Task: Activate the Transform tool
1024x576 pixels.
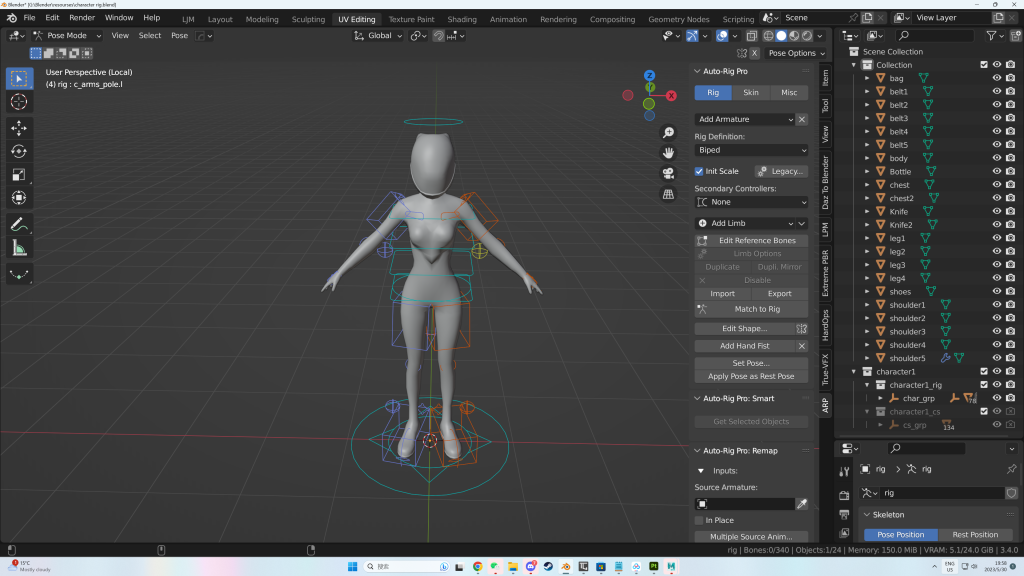Action: pos(19,198)
